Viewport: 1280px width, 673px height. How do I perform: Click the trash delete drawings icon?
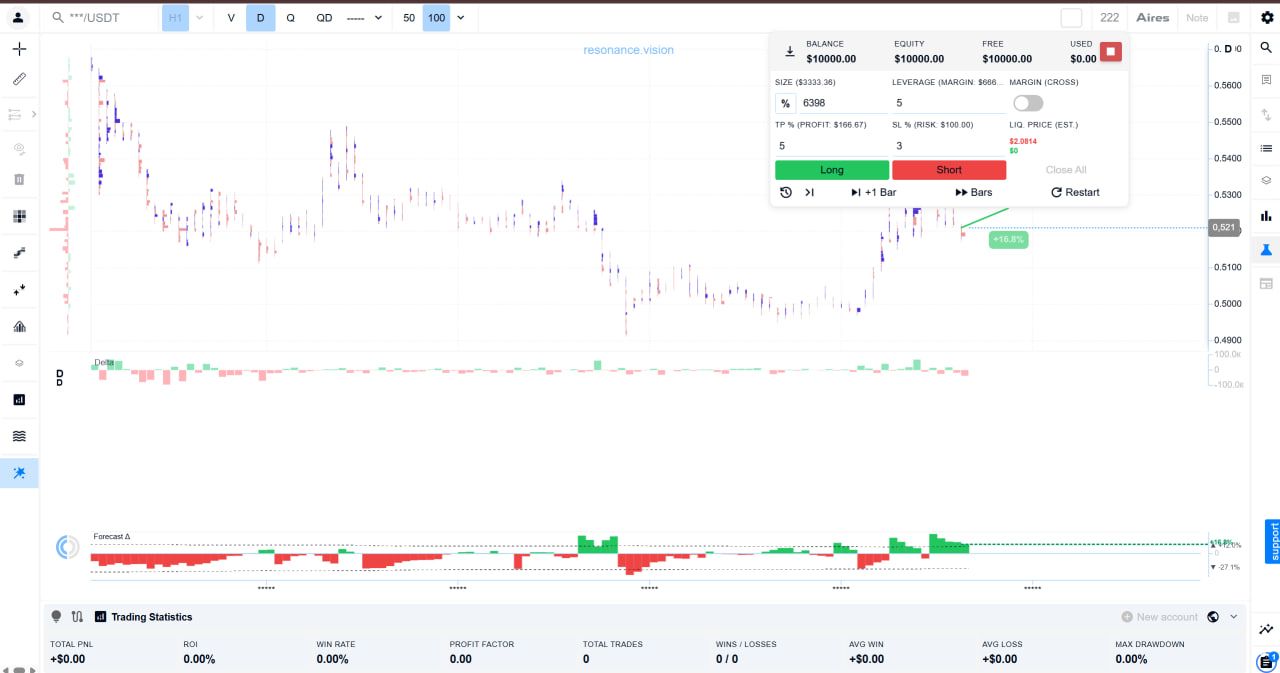[x=19, y=180]
